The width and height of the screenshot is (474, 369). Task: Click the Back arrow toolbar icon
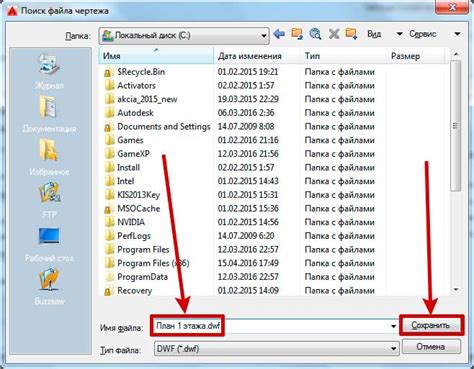(279, 34)
